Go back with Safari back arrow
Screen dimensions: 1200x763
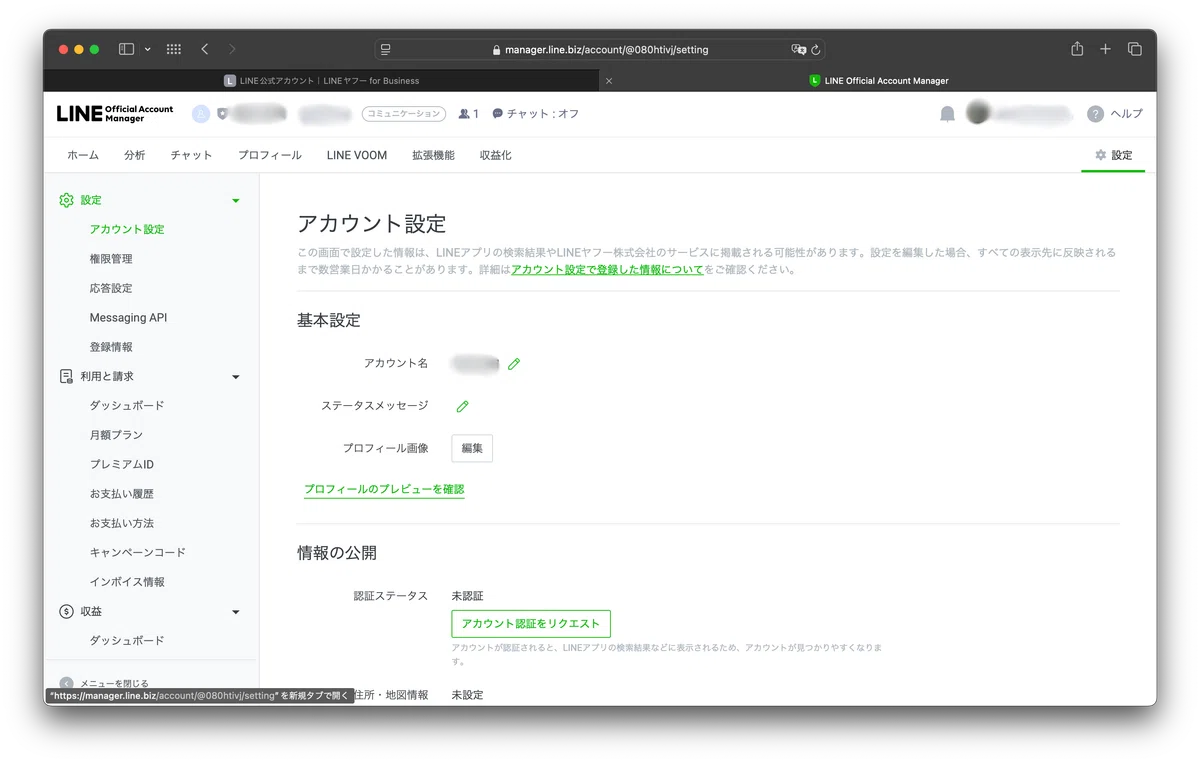click(x=205, y=49)
